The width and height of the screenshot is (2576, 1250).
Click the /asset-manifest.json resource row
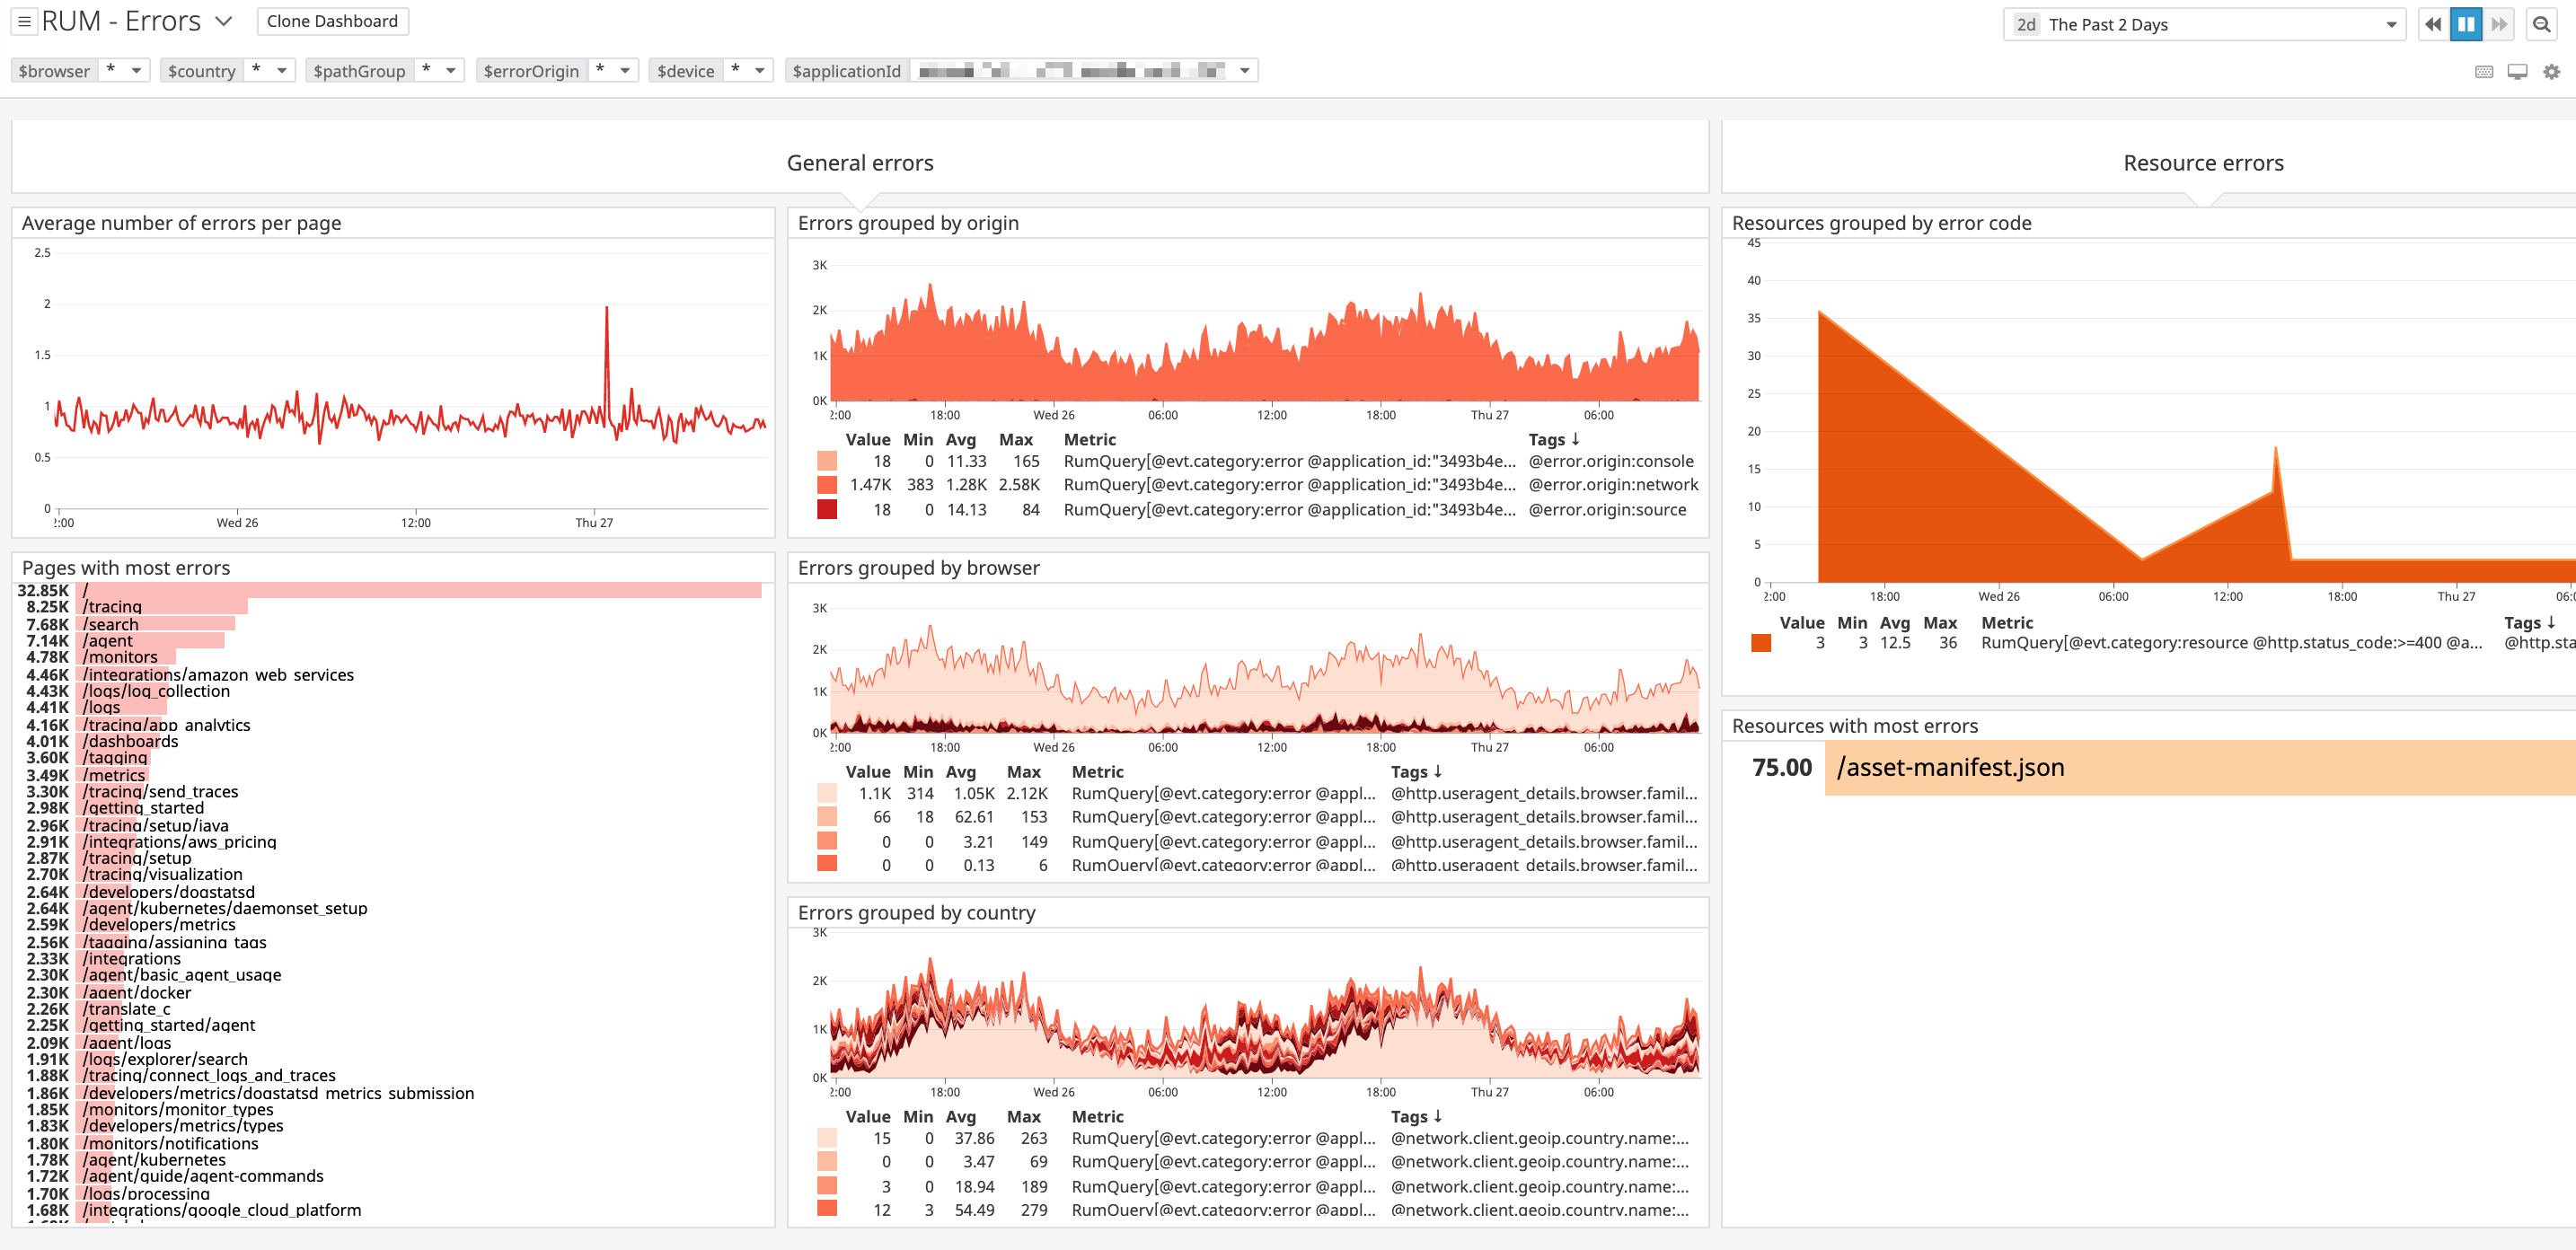point(2200,768)
